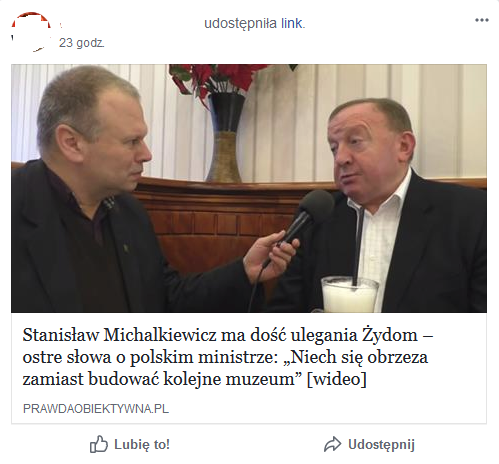Open the "link" word in the post header

point(293,23)
